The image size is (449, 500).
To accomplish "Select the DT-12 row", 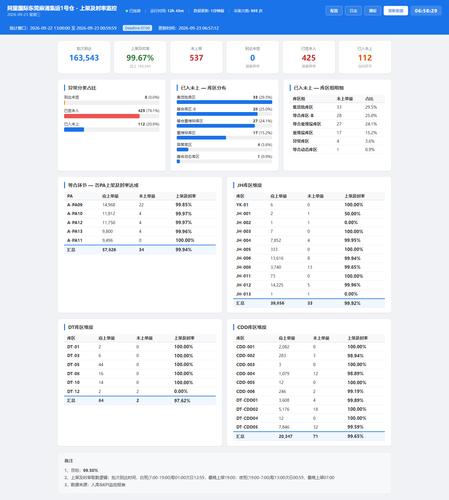I will coord(140,391).
